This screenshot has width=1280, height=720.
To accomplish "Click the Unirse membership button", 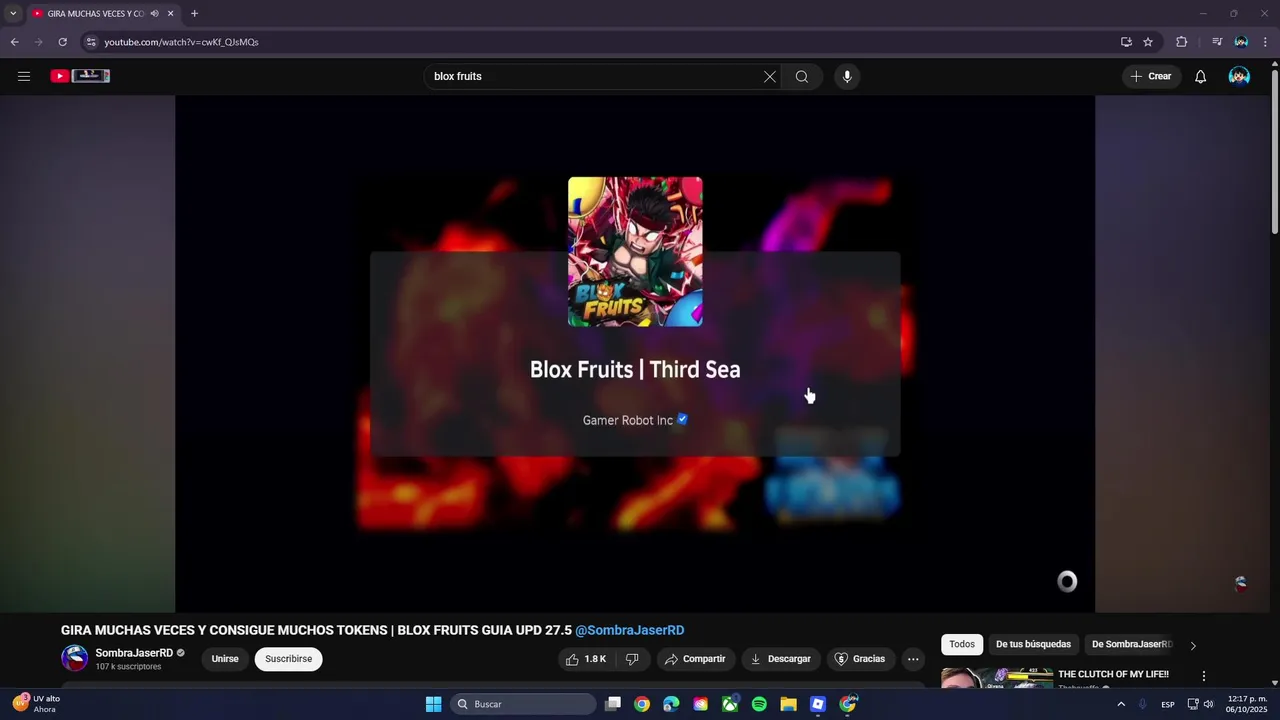I will (225, 659).
